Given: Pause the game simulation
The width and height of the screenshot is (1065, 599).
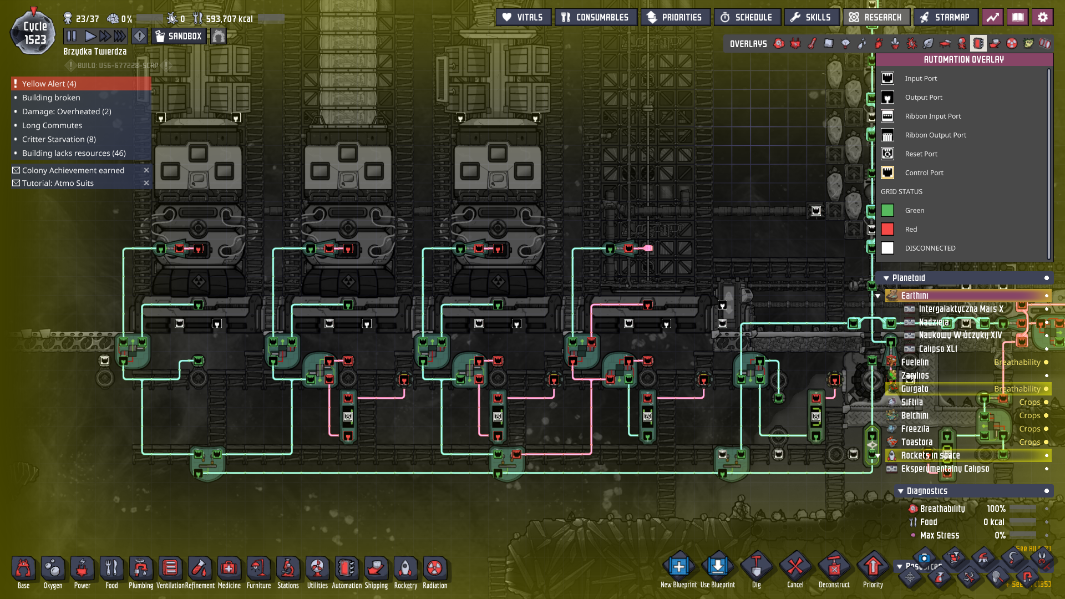Looking at the screenshot, I should click(71, 36).
